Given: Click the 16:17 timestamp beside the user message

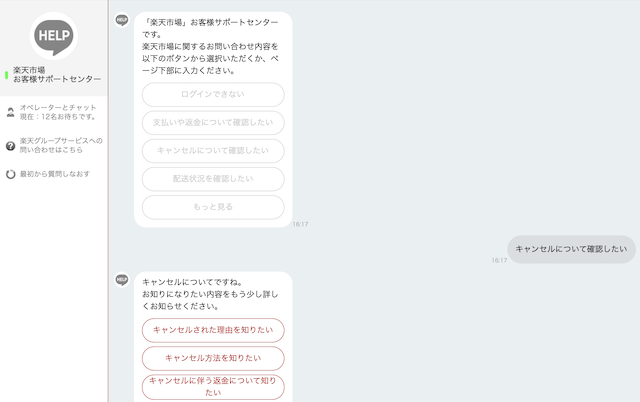Looking at the screenshot, I should 499,260.
